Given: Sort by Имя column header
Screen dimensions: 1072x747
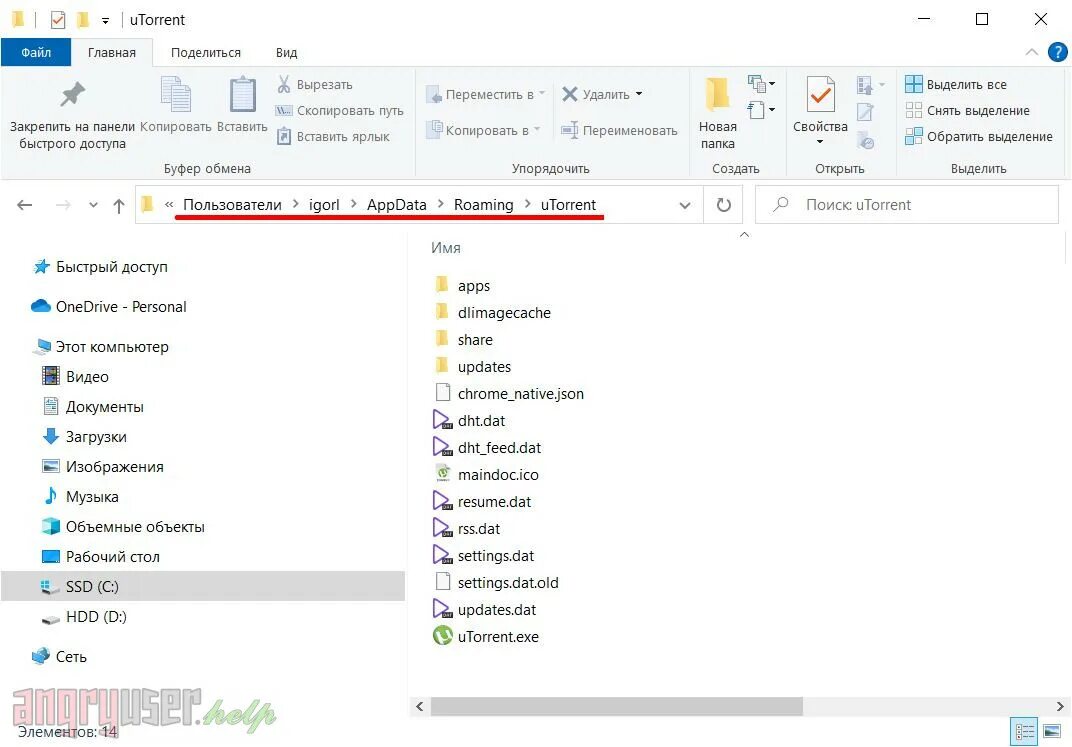Looking at the screenshot, I should (446, 247).
